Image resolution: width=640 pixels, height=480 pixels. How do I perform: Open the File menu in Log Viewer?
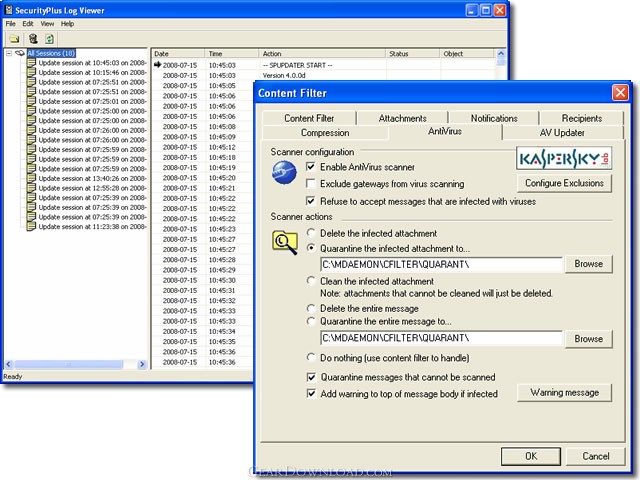coord(11,24)
